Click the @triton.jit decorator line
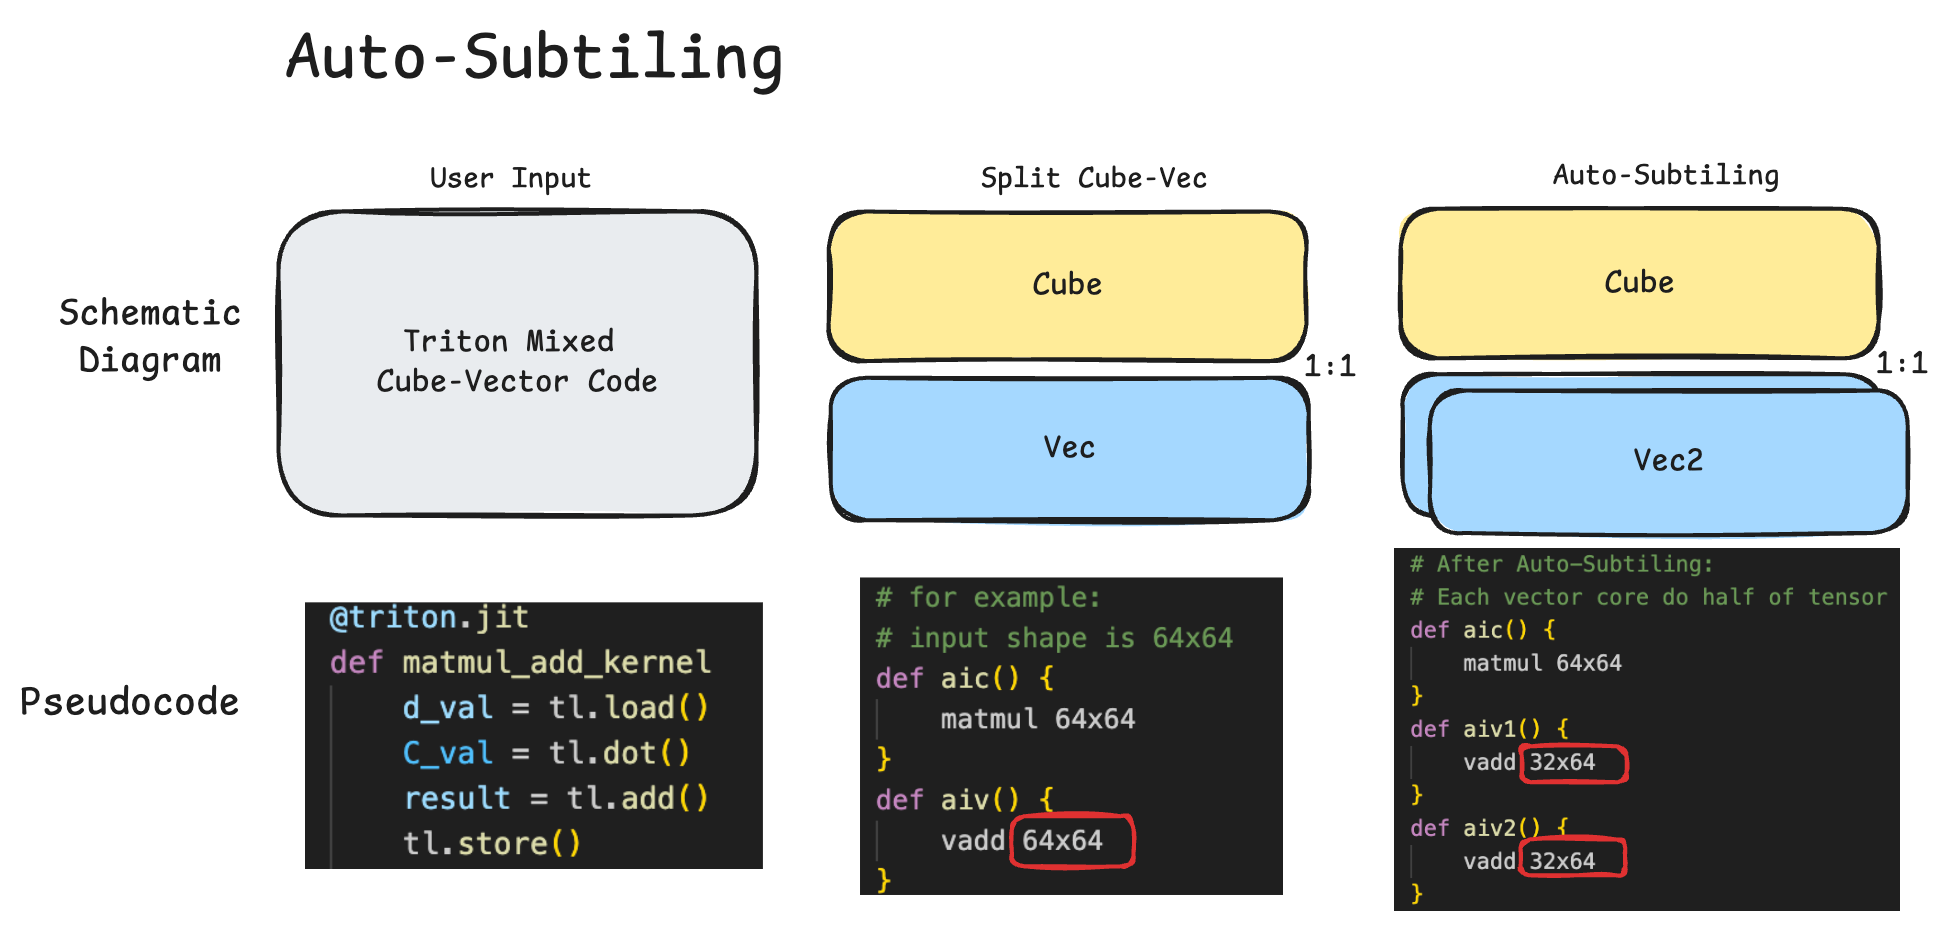 [429, 618]
